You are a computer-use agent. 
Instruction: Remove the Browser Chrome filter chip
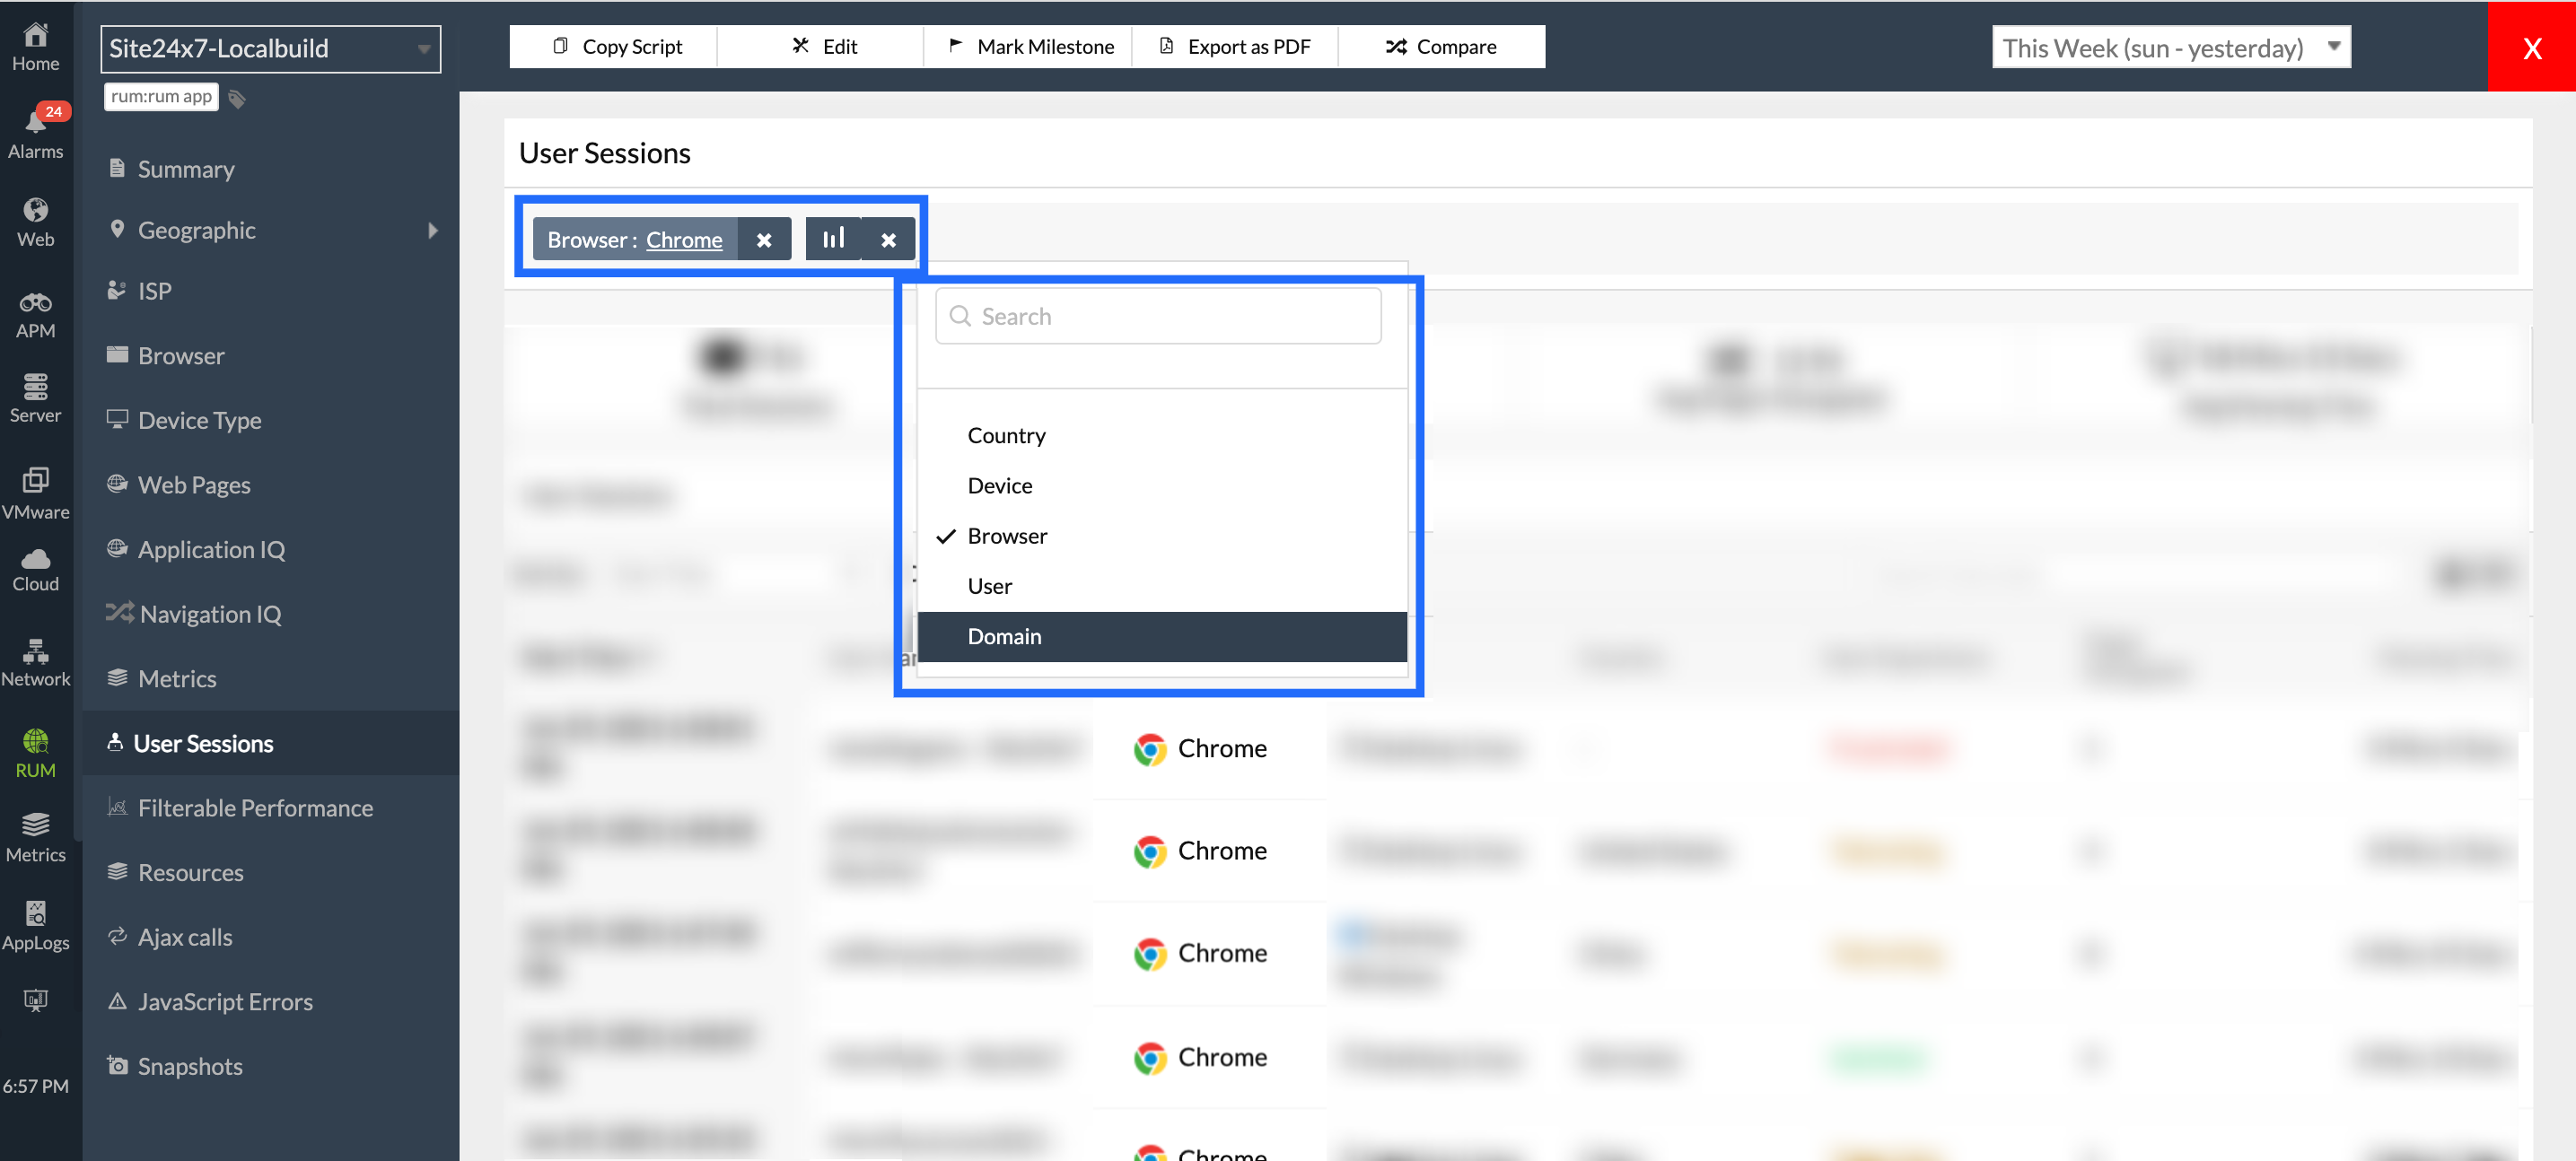764,240
